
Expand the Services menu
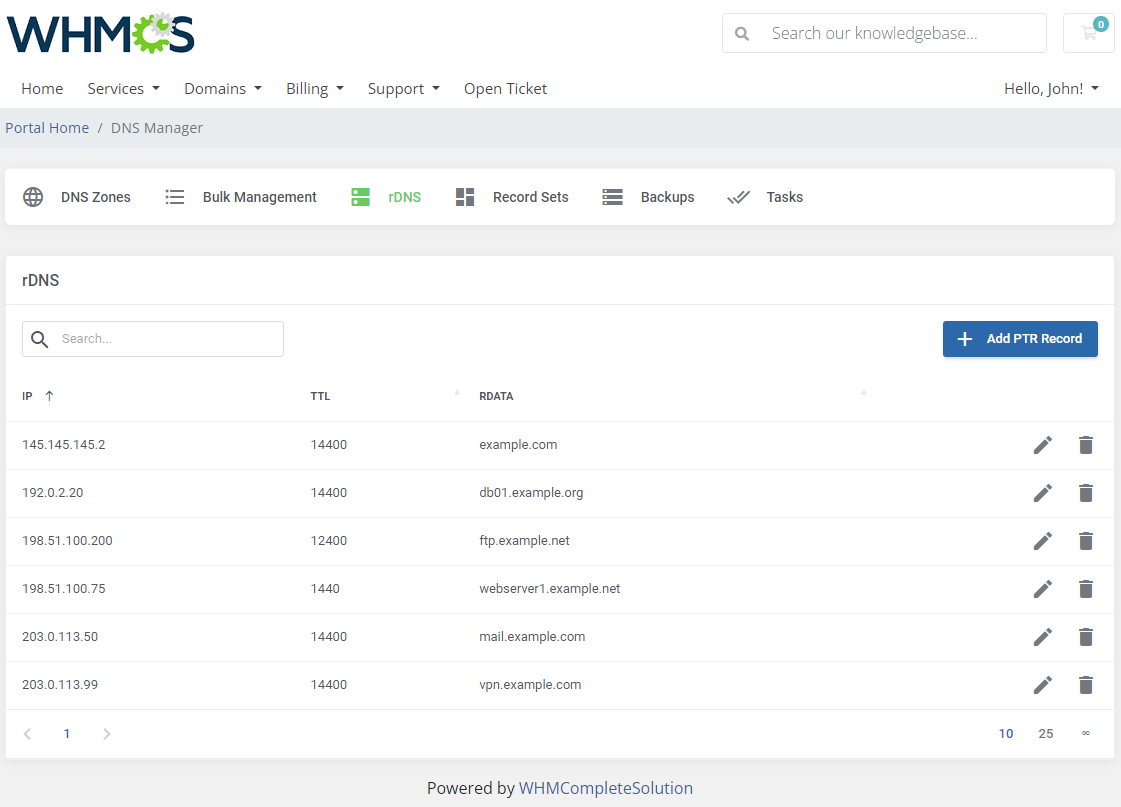tap(123, 89)
